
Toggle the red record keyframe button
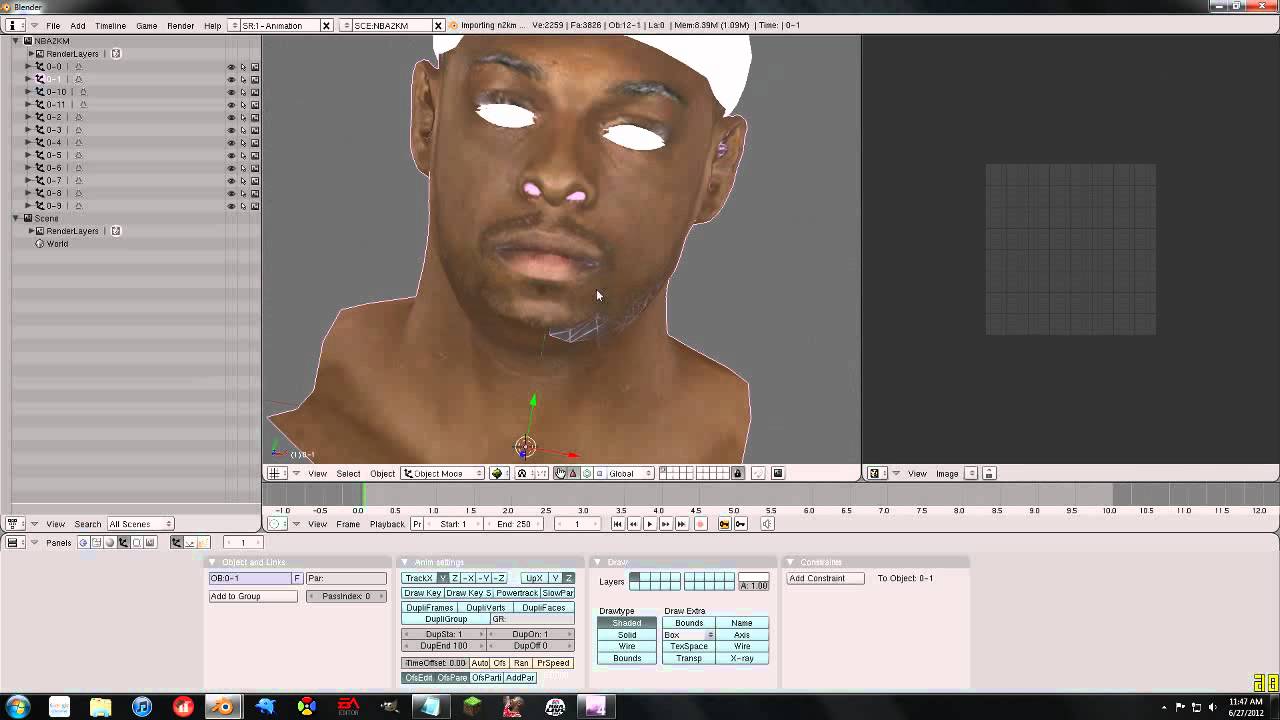(x=700, y=524)
